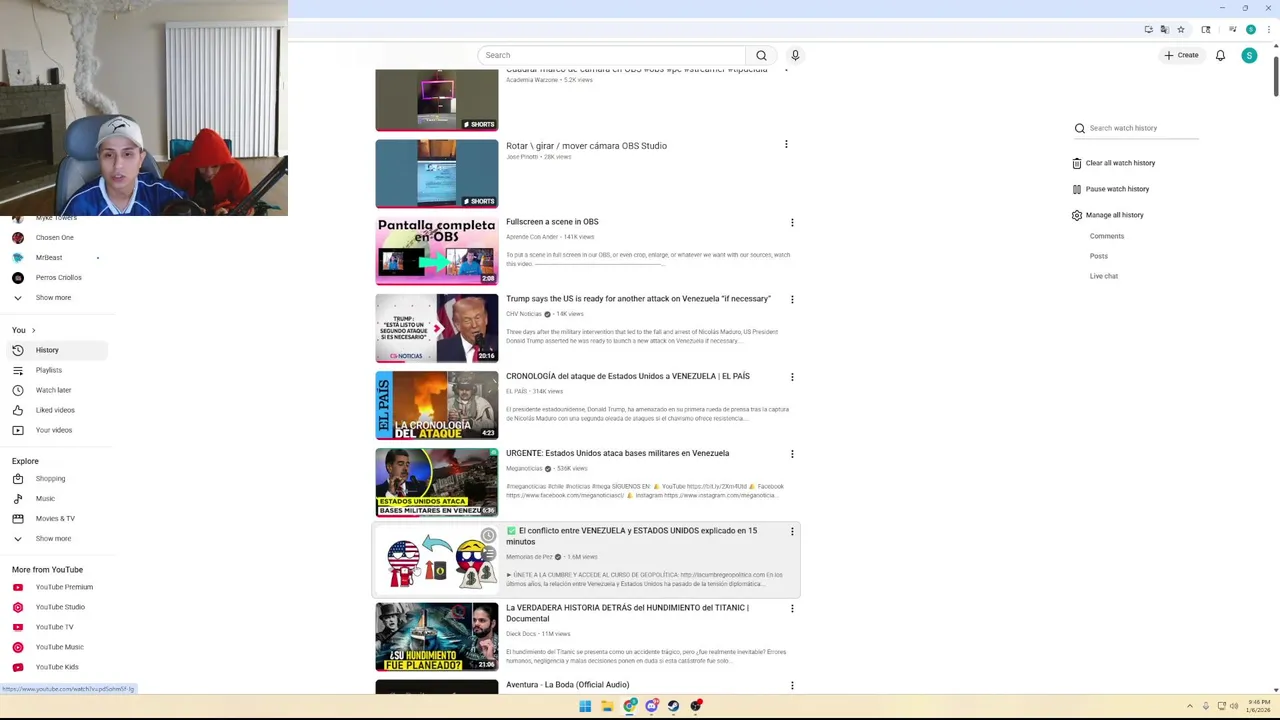Open options for Rotar girar mover cámara video
Screen dimensions: 1280x720
pos(786,145)
